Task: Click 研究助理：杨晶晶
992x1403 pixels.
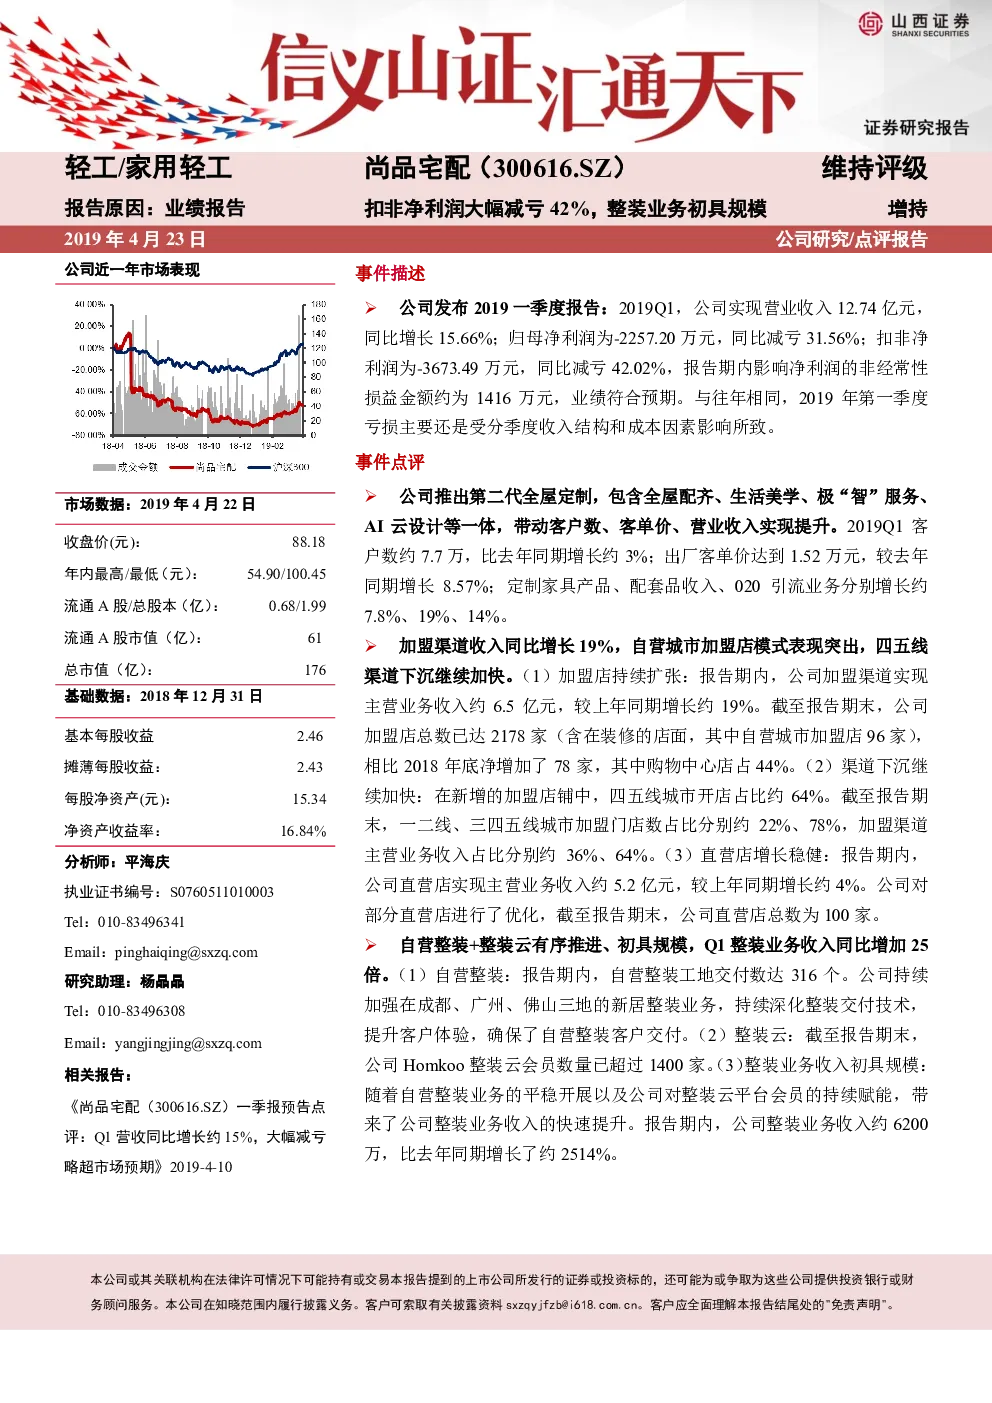Action: [x=125, y=982]
